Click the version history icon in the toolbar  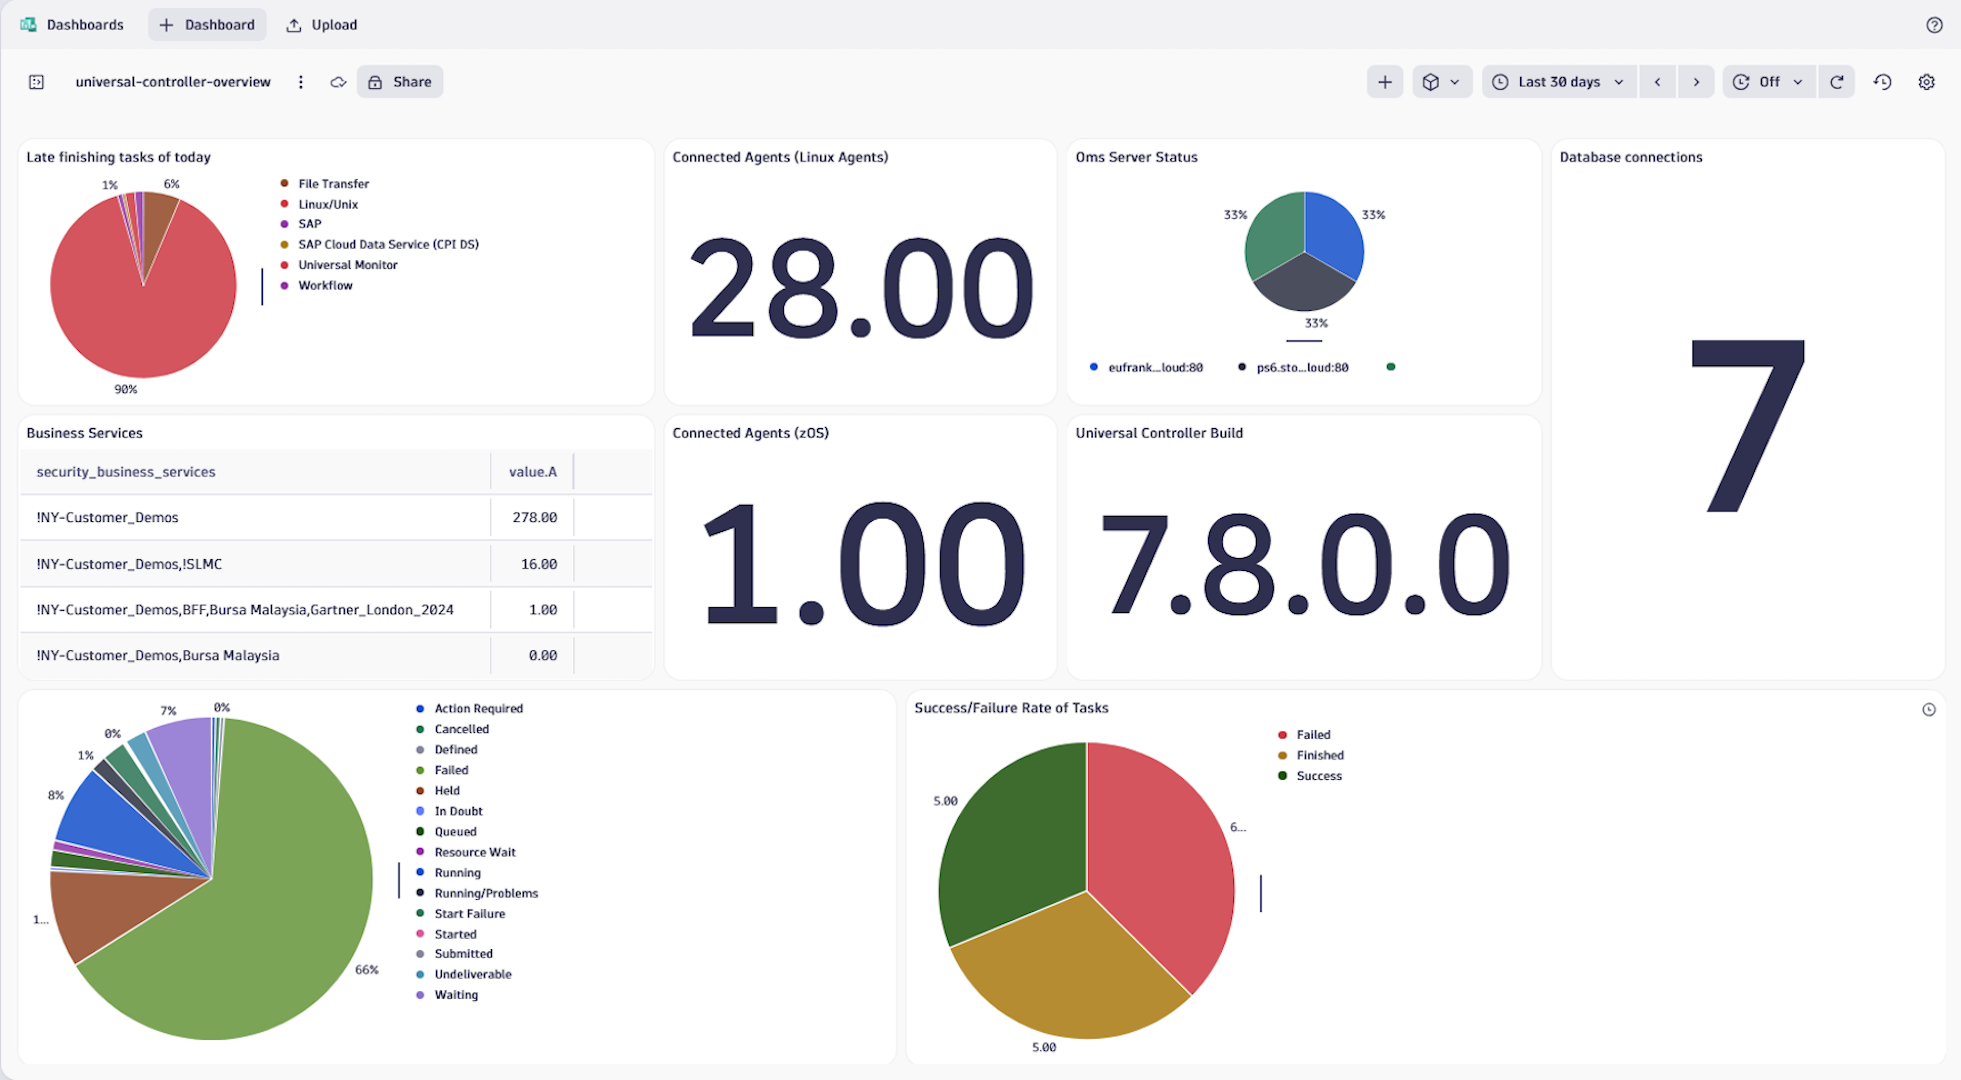coord(1882,81)
